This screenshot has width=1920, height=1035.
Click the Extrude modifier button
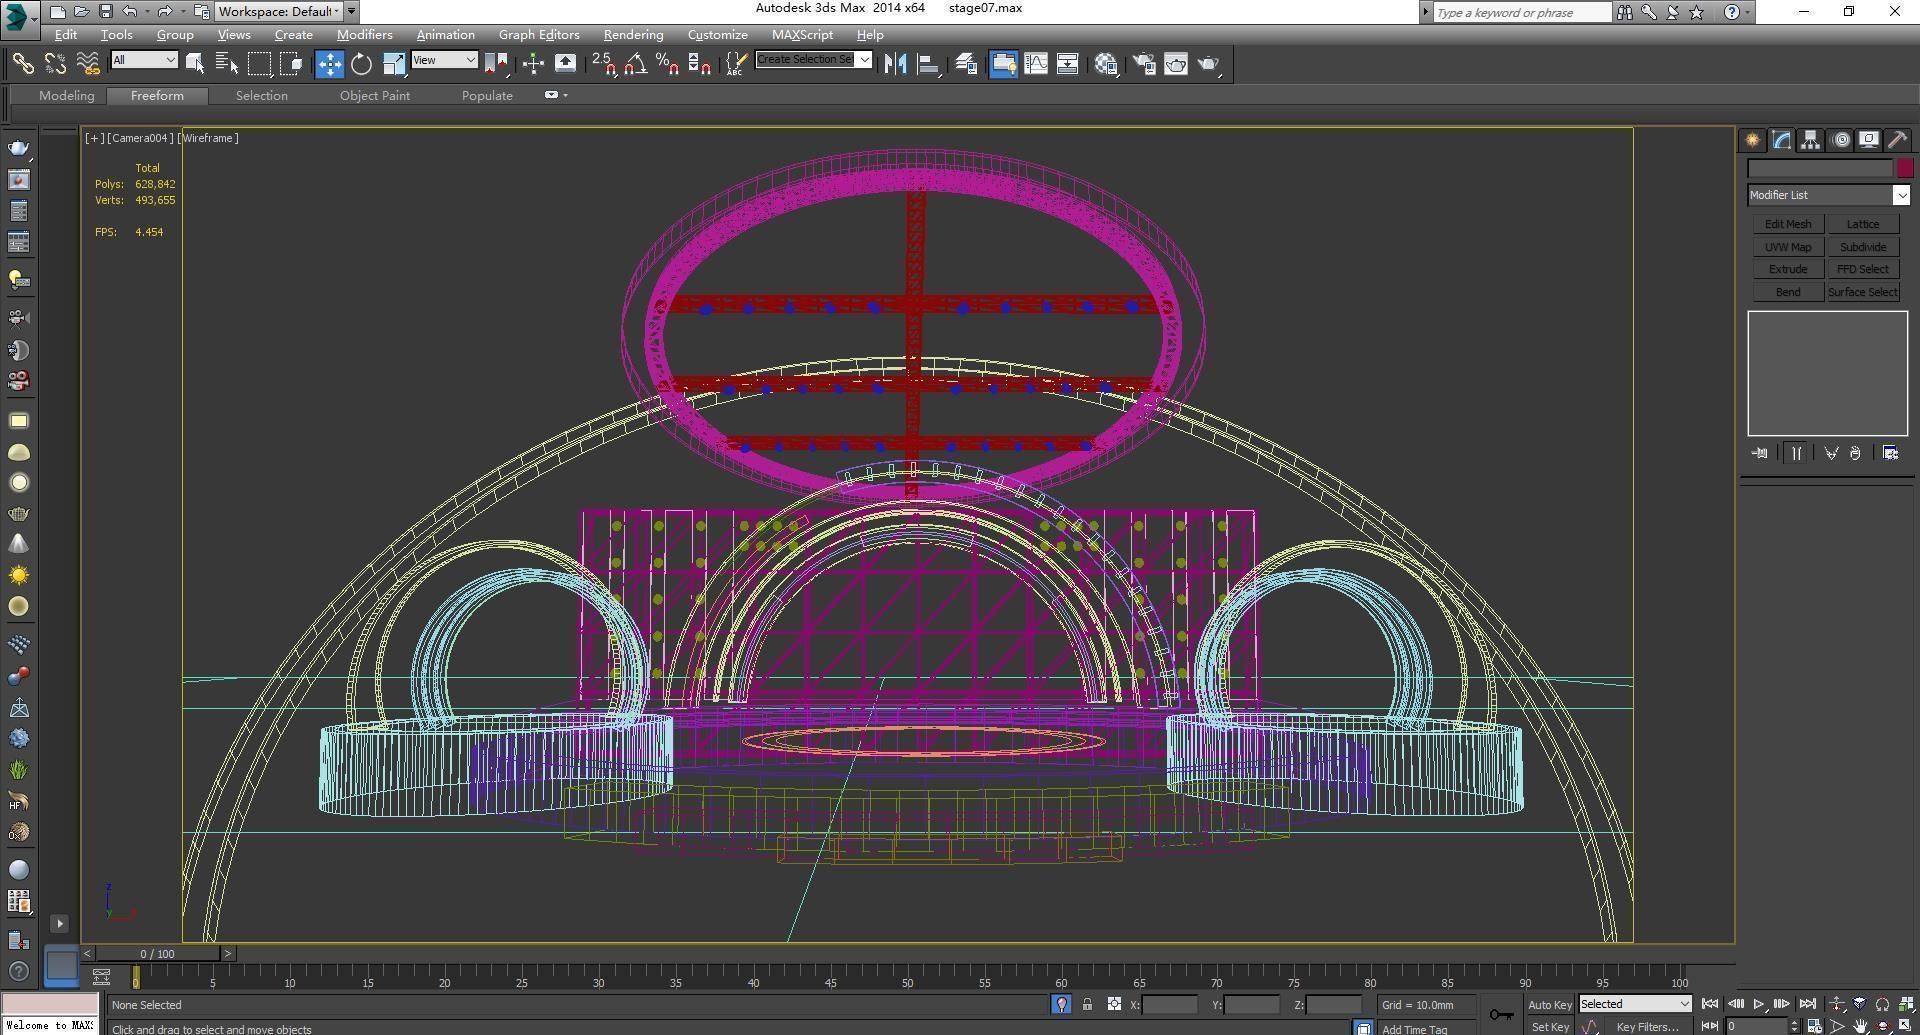[x=1788, y=269]
